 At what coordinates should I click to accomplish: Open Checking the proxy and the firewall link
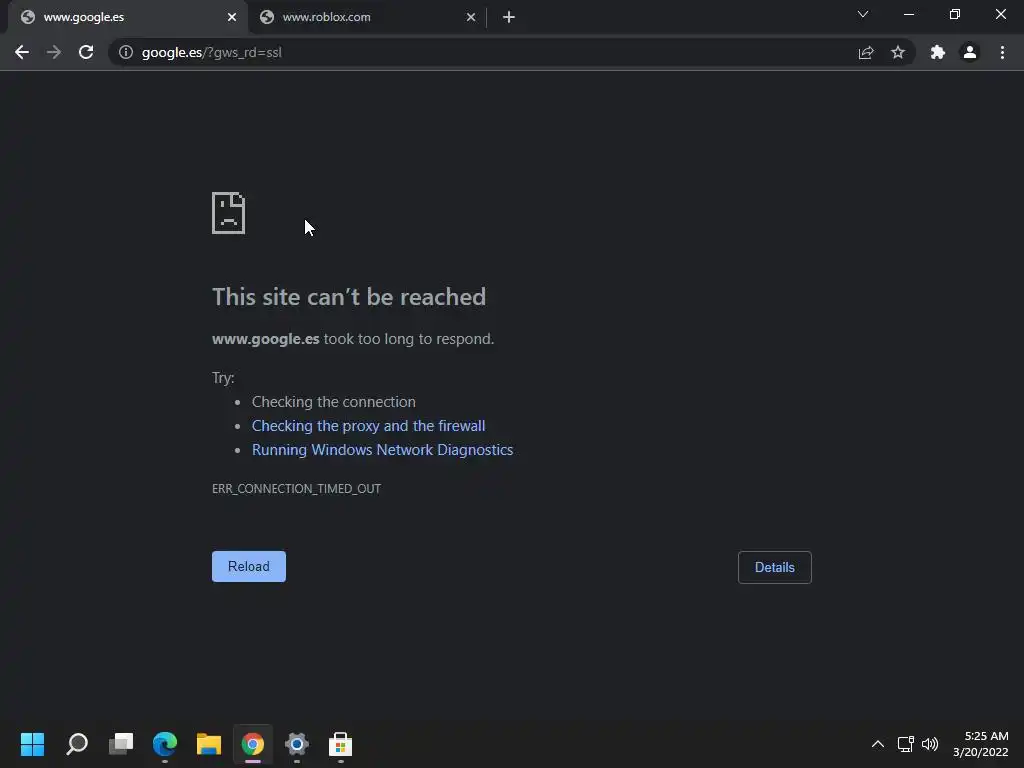click(368, 426)
